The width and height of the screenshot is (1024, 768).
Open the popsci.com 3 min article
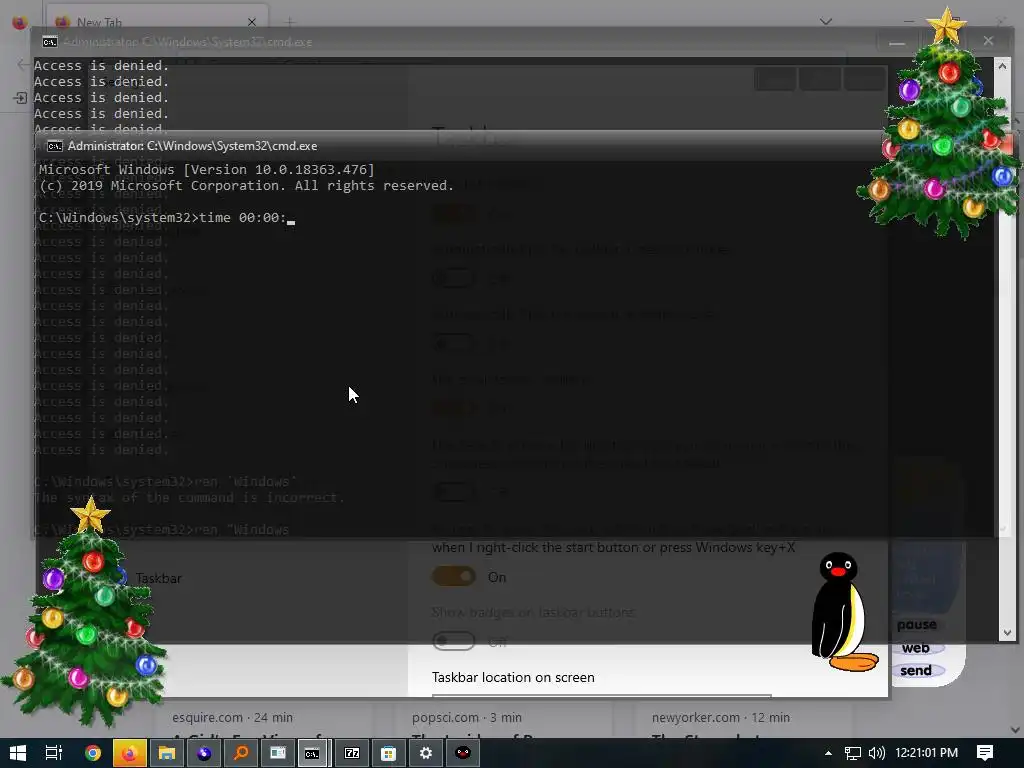[x=467, y=718]
